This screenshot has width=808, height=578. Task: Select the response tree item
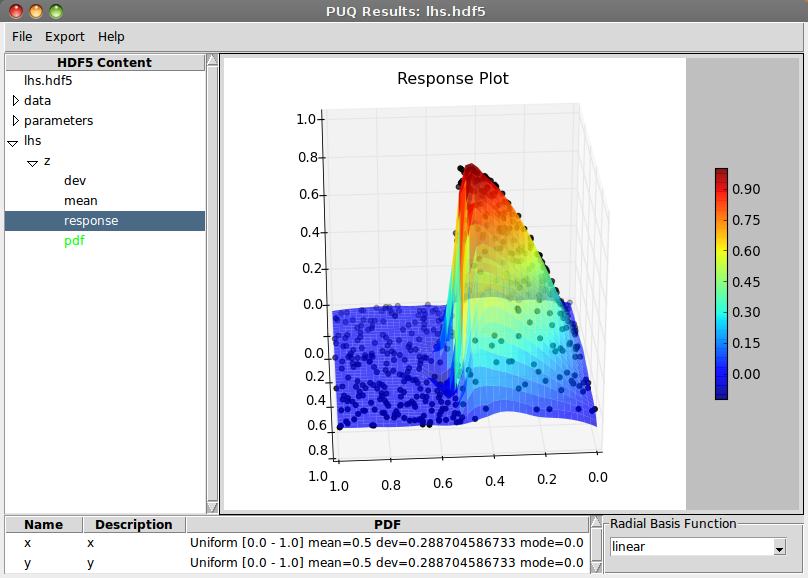(x=105, y=220)
